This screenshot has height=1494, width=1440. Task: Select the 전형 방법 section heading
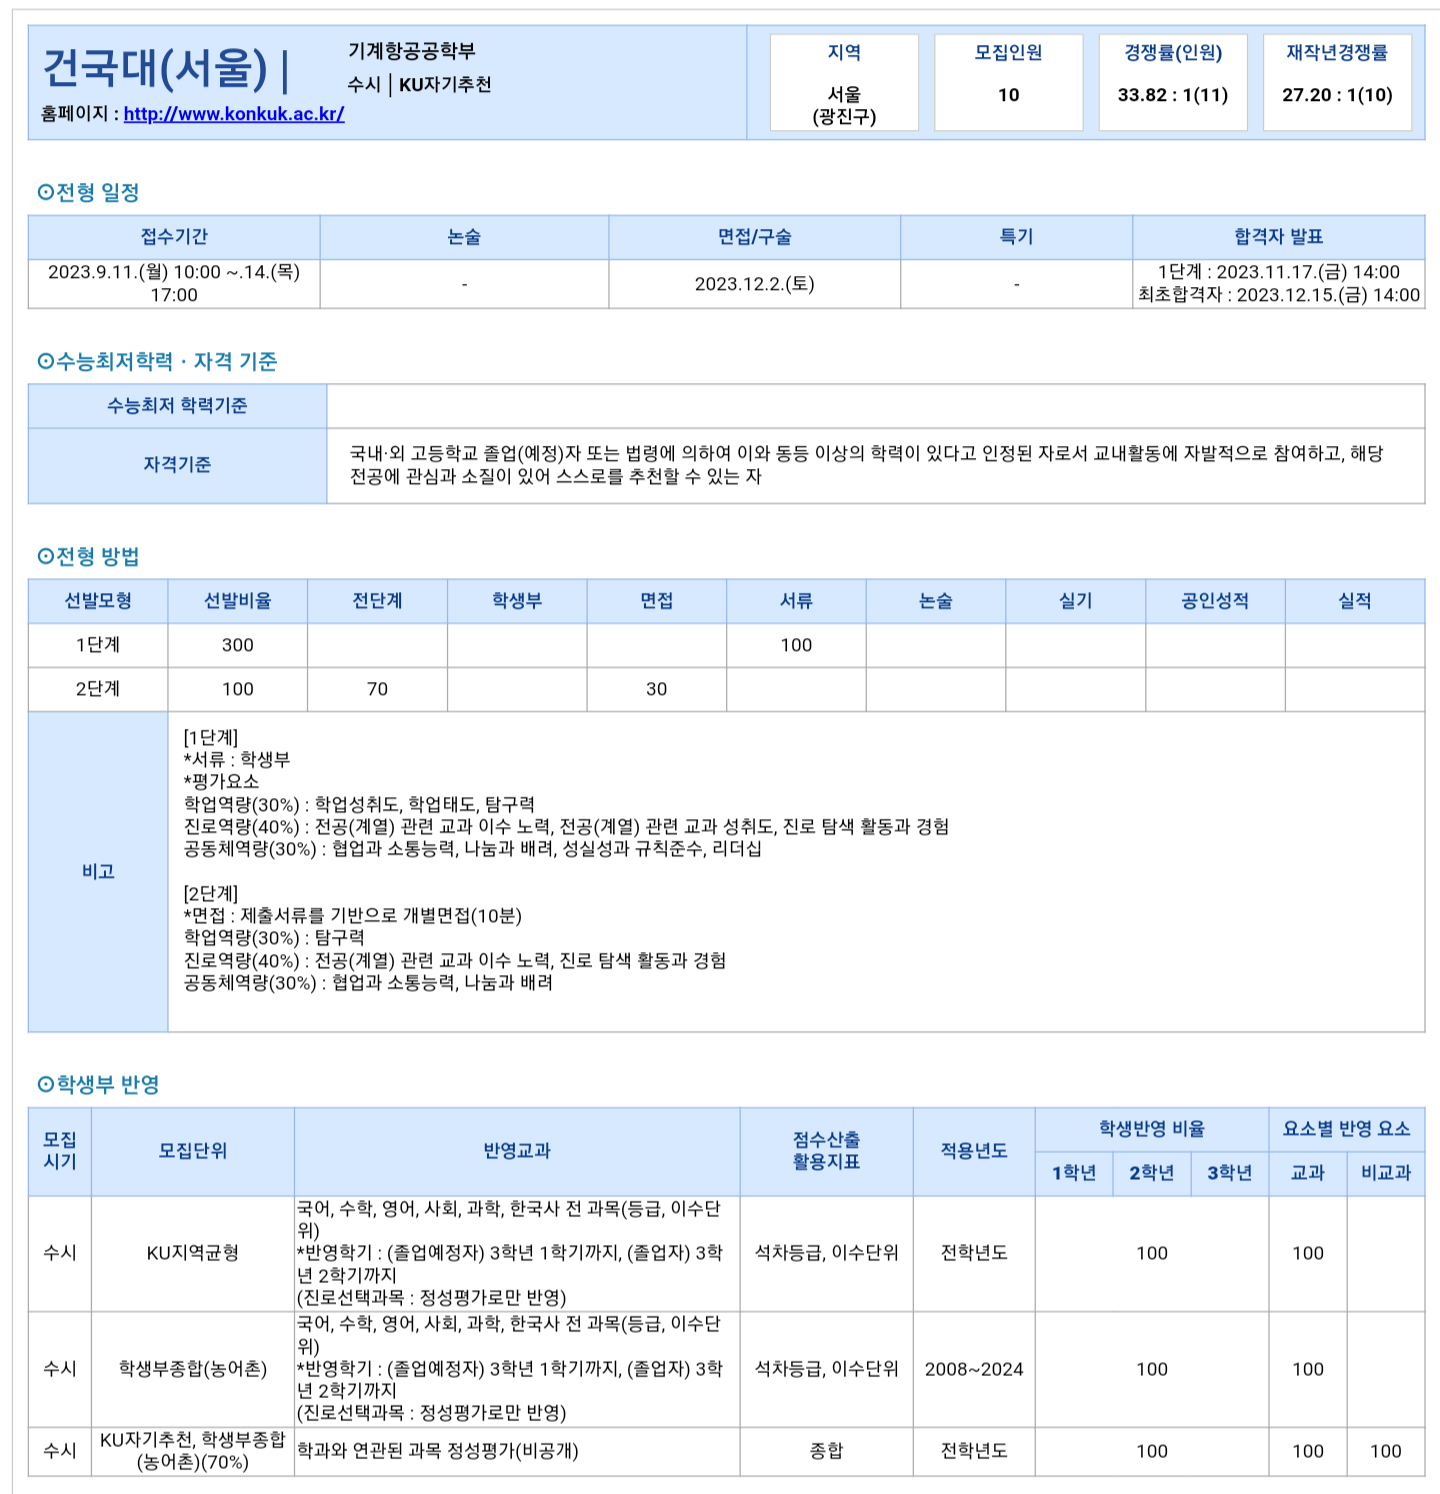(x=88, y=557)
